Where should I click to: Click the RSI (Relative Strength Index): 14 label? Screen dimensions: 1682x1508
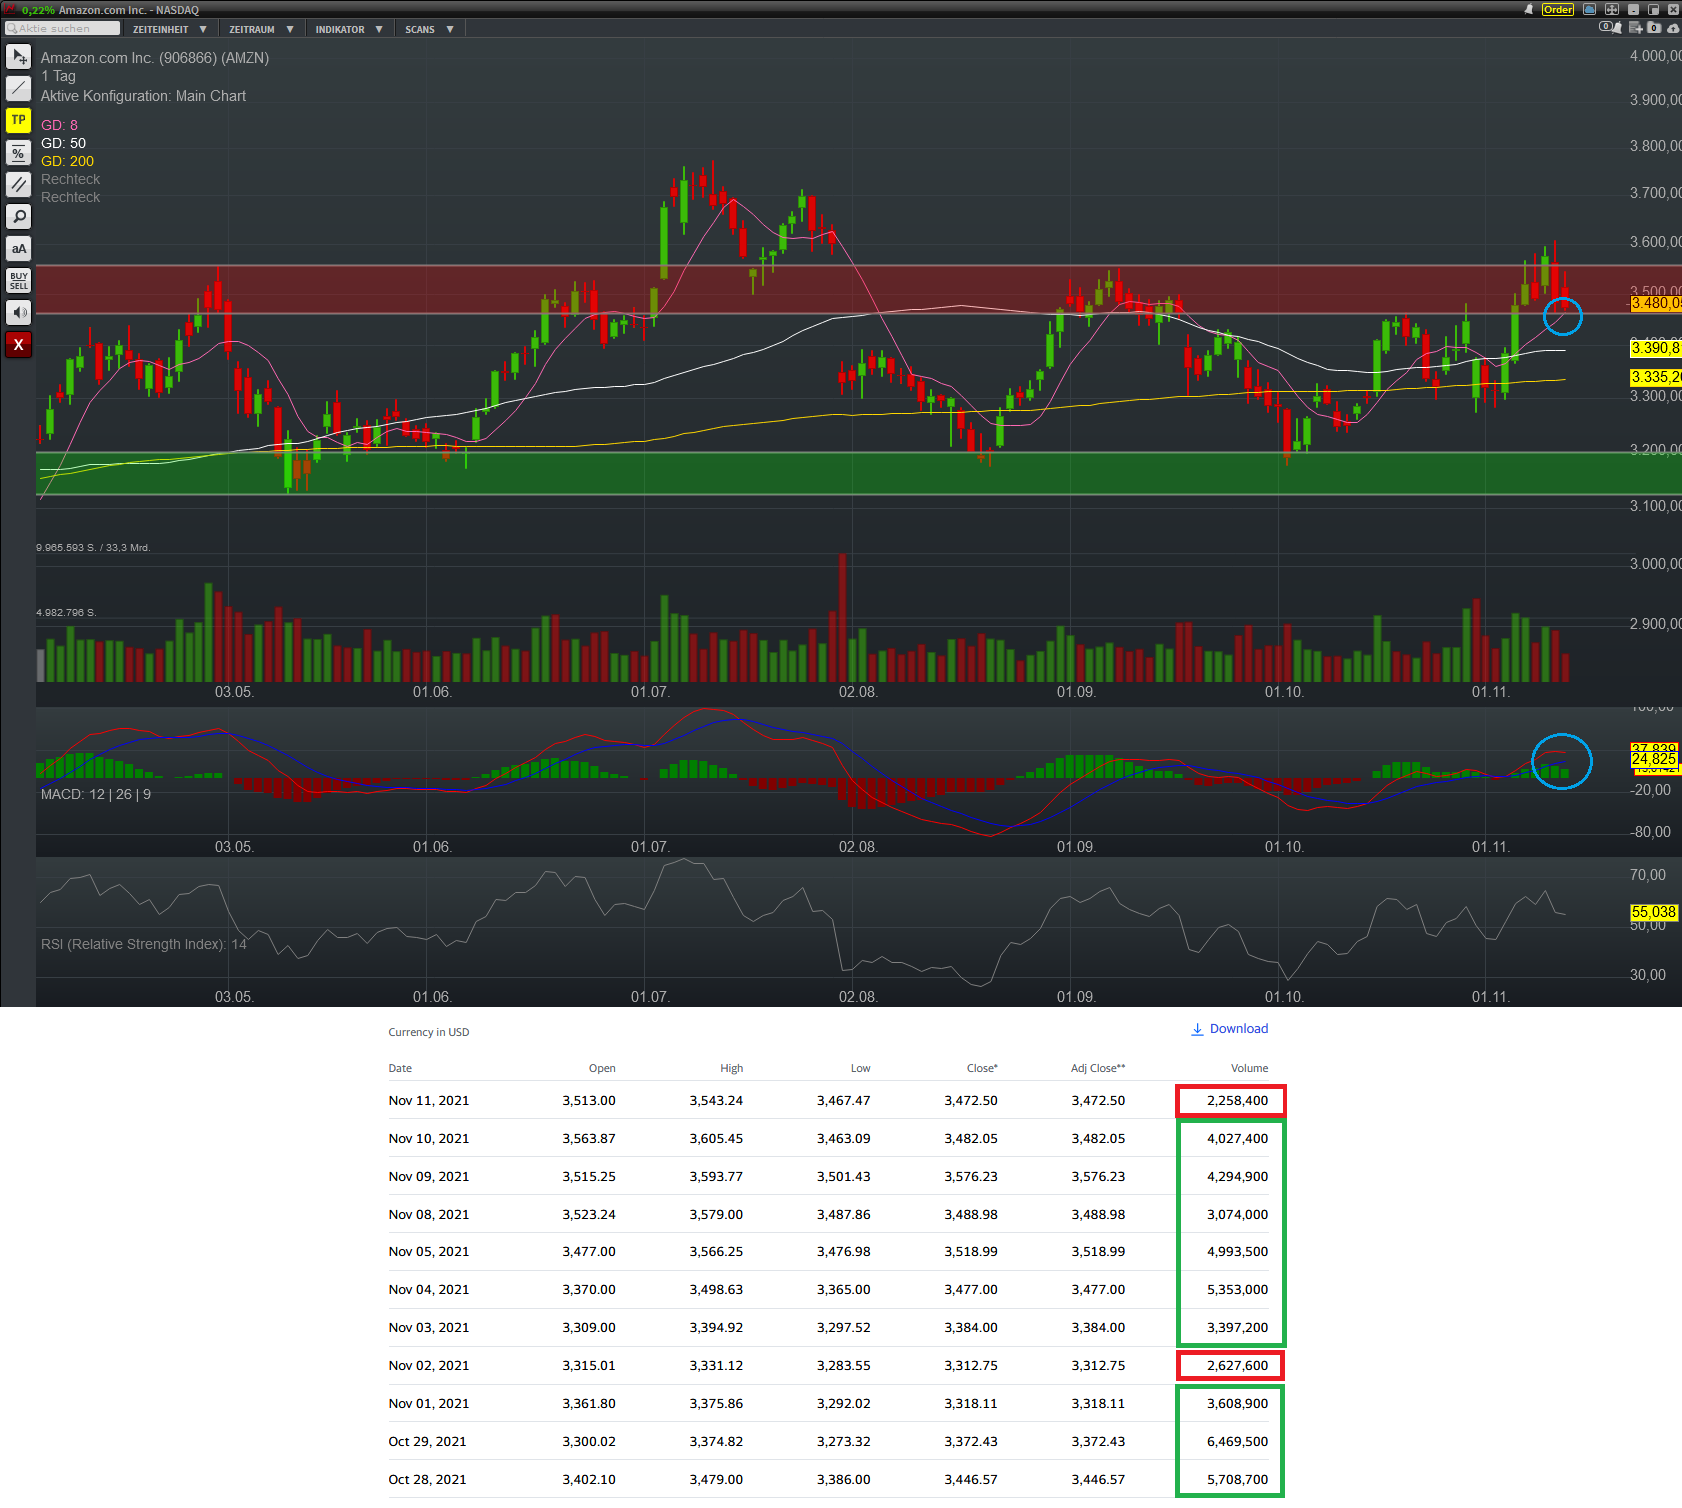coord(144,944)
